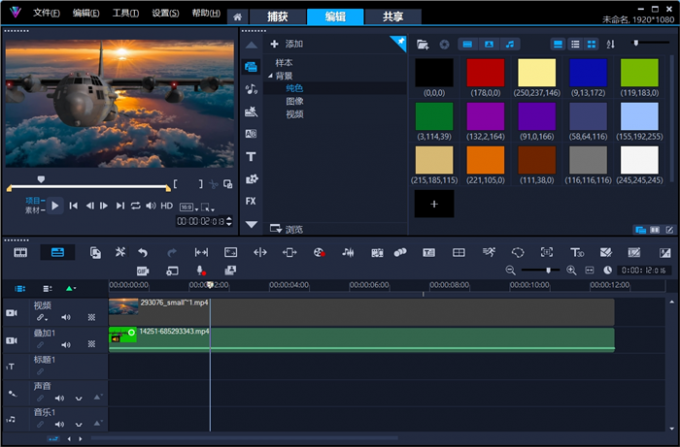
Task: Open the 文件(F) menu
Action: pyautogui.click(x=46, y=13)
